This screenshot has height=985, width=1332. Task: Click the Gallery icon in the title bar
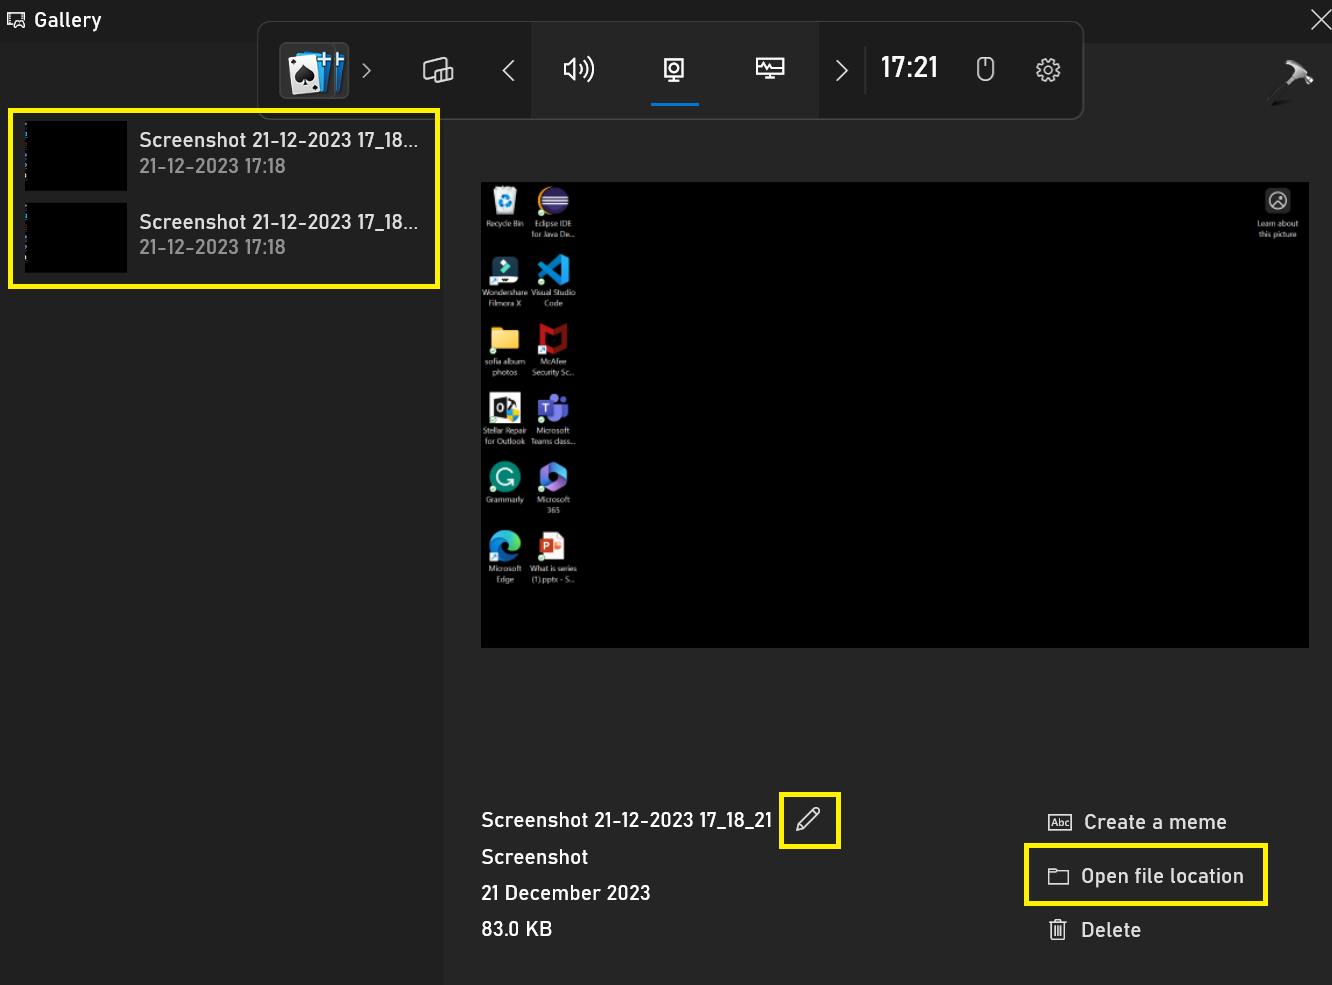[x=16, y=19]
